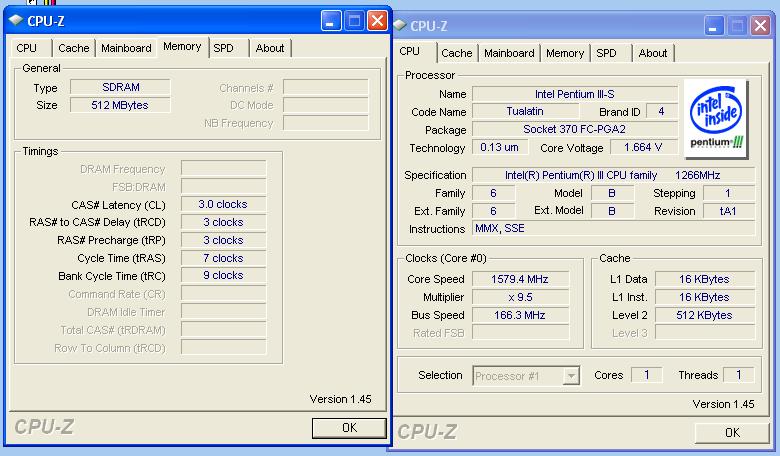Open the Cache tab in the right window
Screen dimensions: 780x456
pos(457,53)
